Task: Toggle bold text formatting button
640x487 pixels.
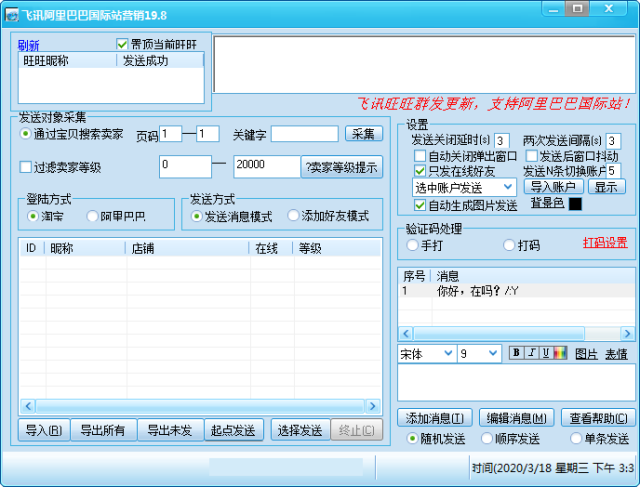Action: tap(516, 353)
